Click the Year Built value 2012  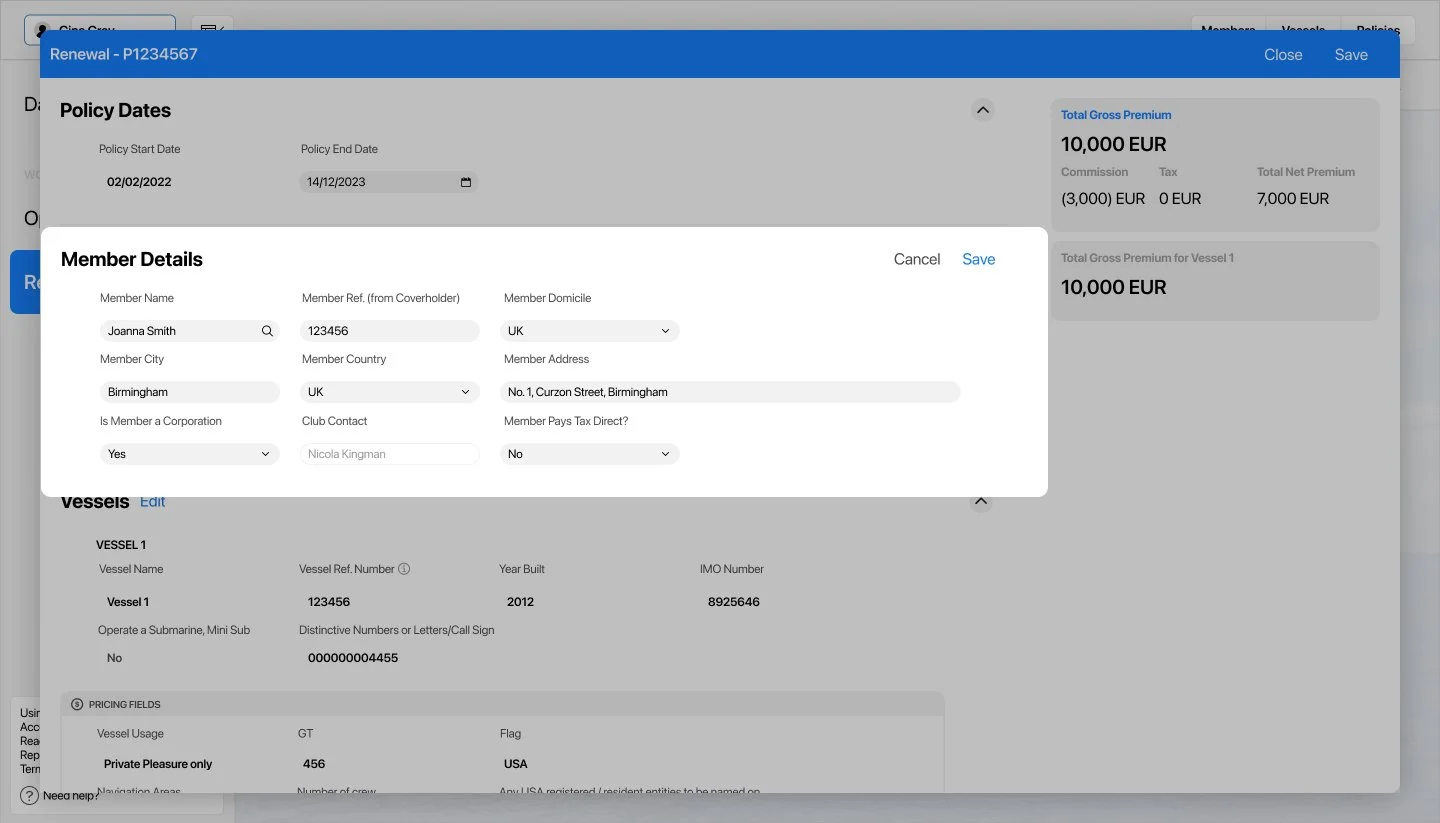pos(521,602)
